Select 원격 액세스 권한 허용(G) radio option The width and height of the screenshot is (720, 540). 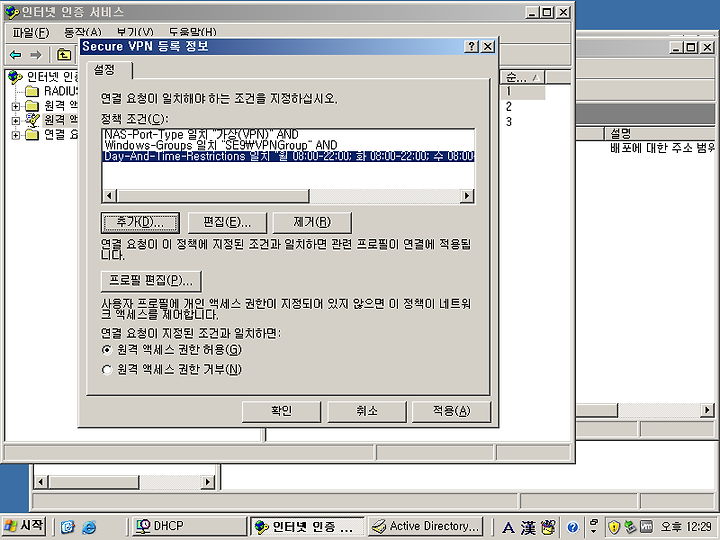[171, 350]
